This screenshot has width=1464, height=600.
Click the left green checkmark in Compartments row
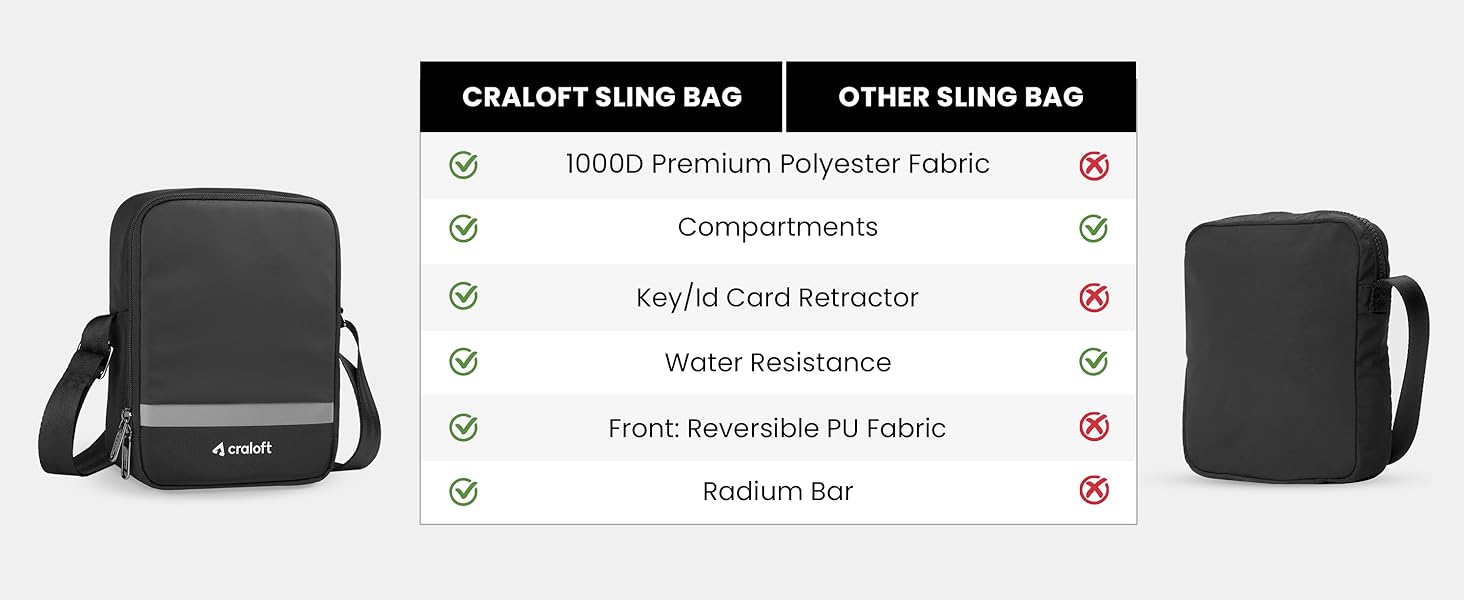click(463, 229)
